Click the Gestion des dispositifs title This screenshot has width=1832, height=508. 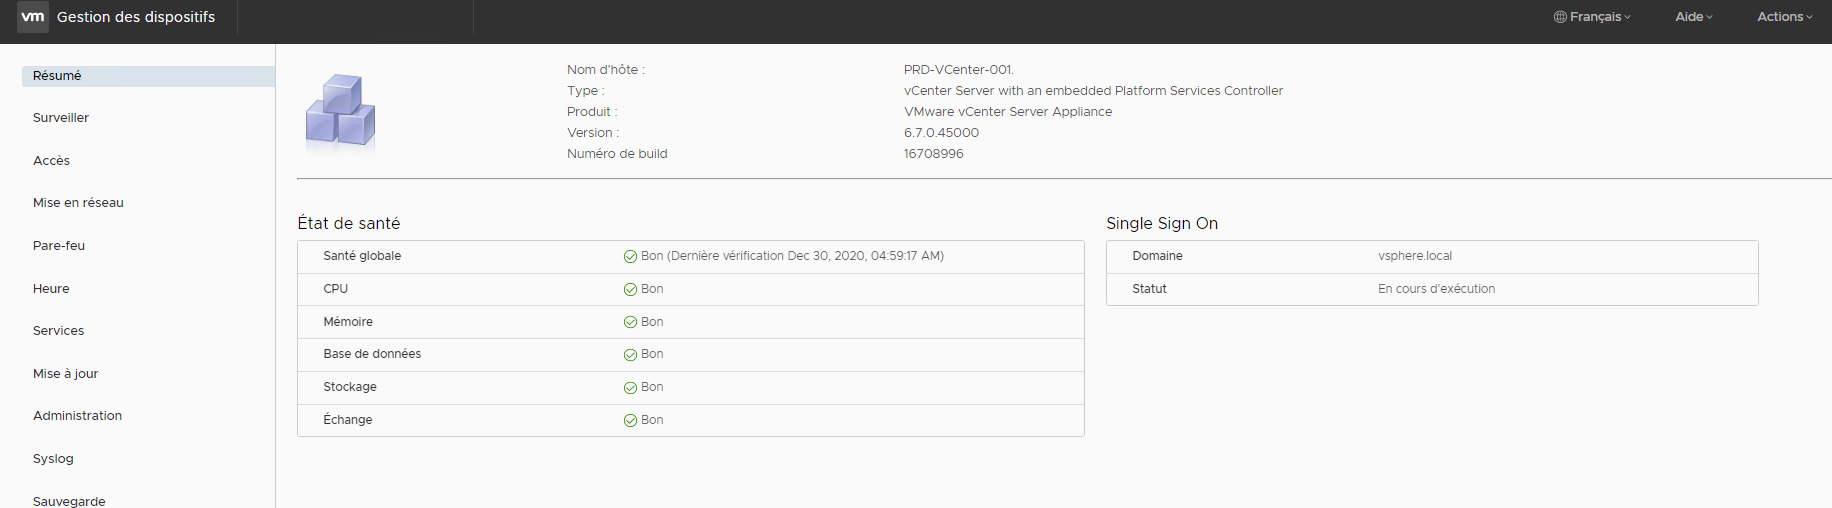(x=136, y=17)
